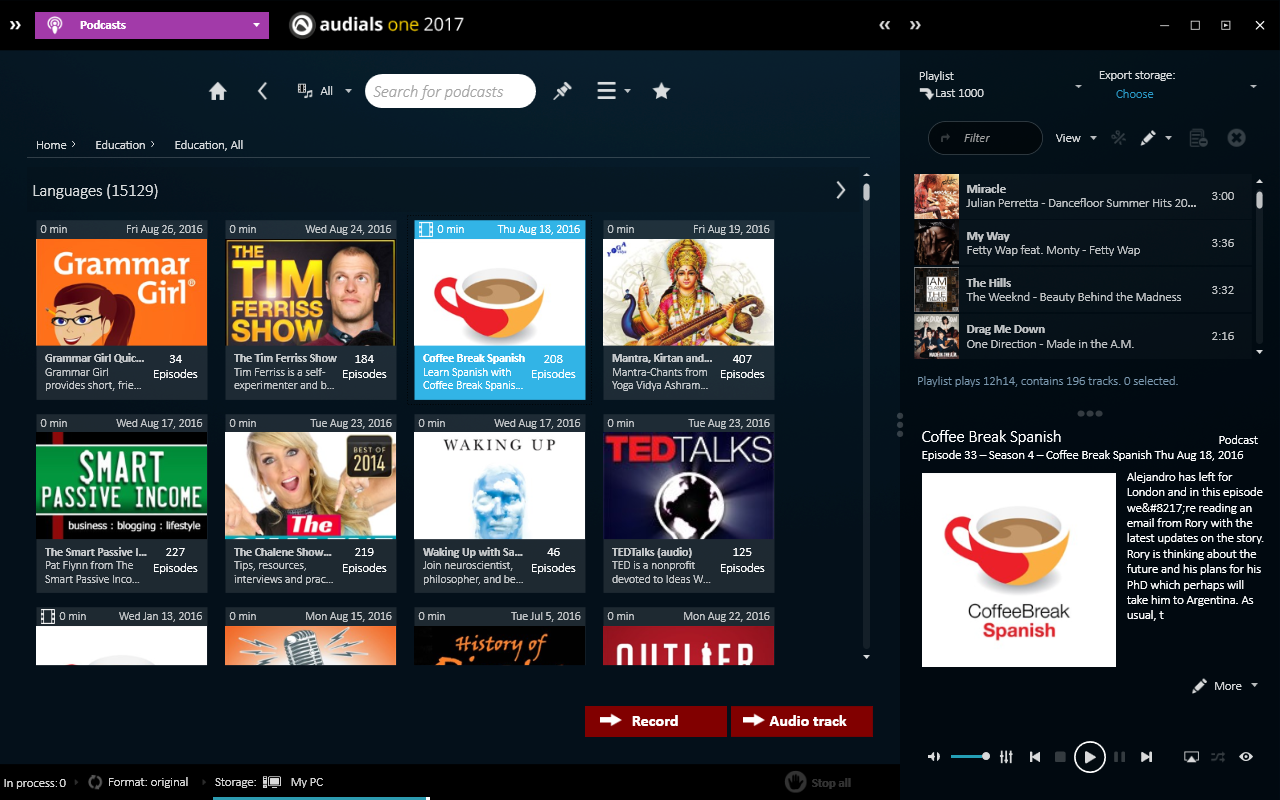Click the picture-in-picture window button
Image resolution: width=1280 pixels, height=800 pixels.
pyautogui.click(x=1226, y=25)
